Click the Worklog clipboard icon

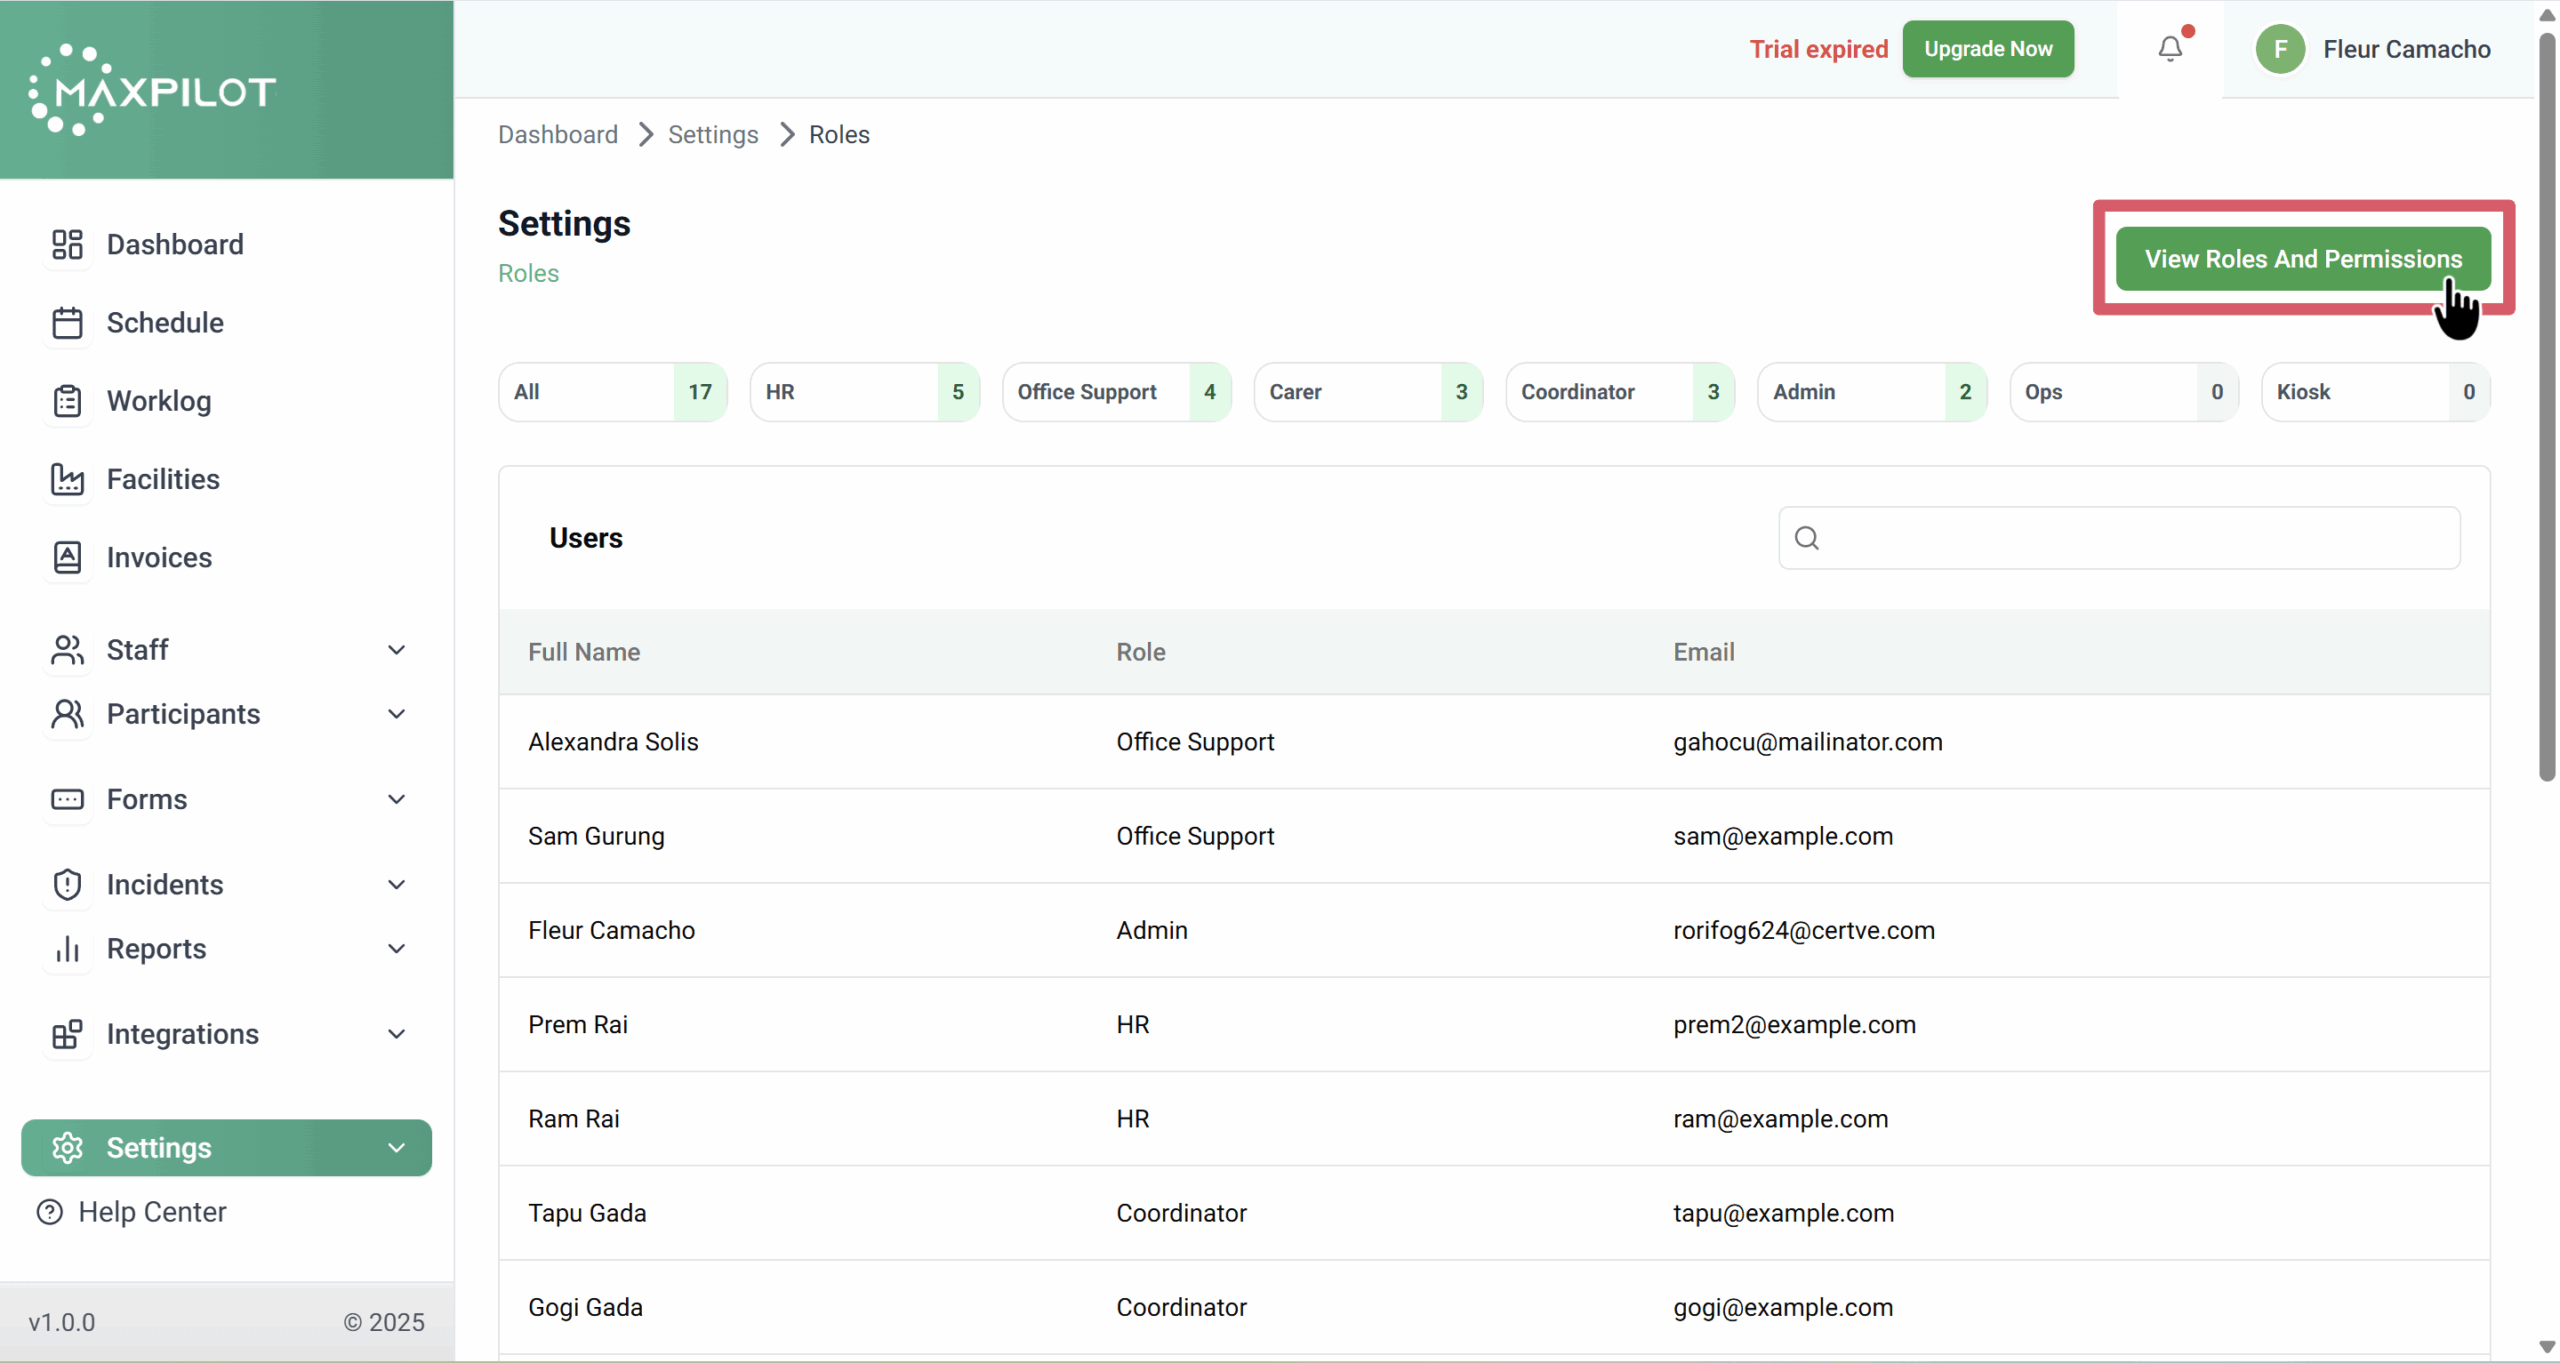pyautogui.click(x=67, y=401)
